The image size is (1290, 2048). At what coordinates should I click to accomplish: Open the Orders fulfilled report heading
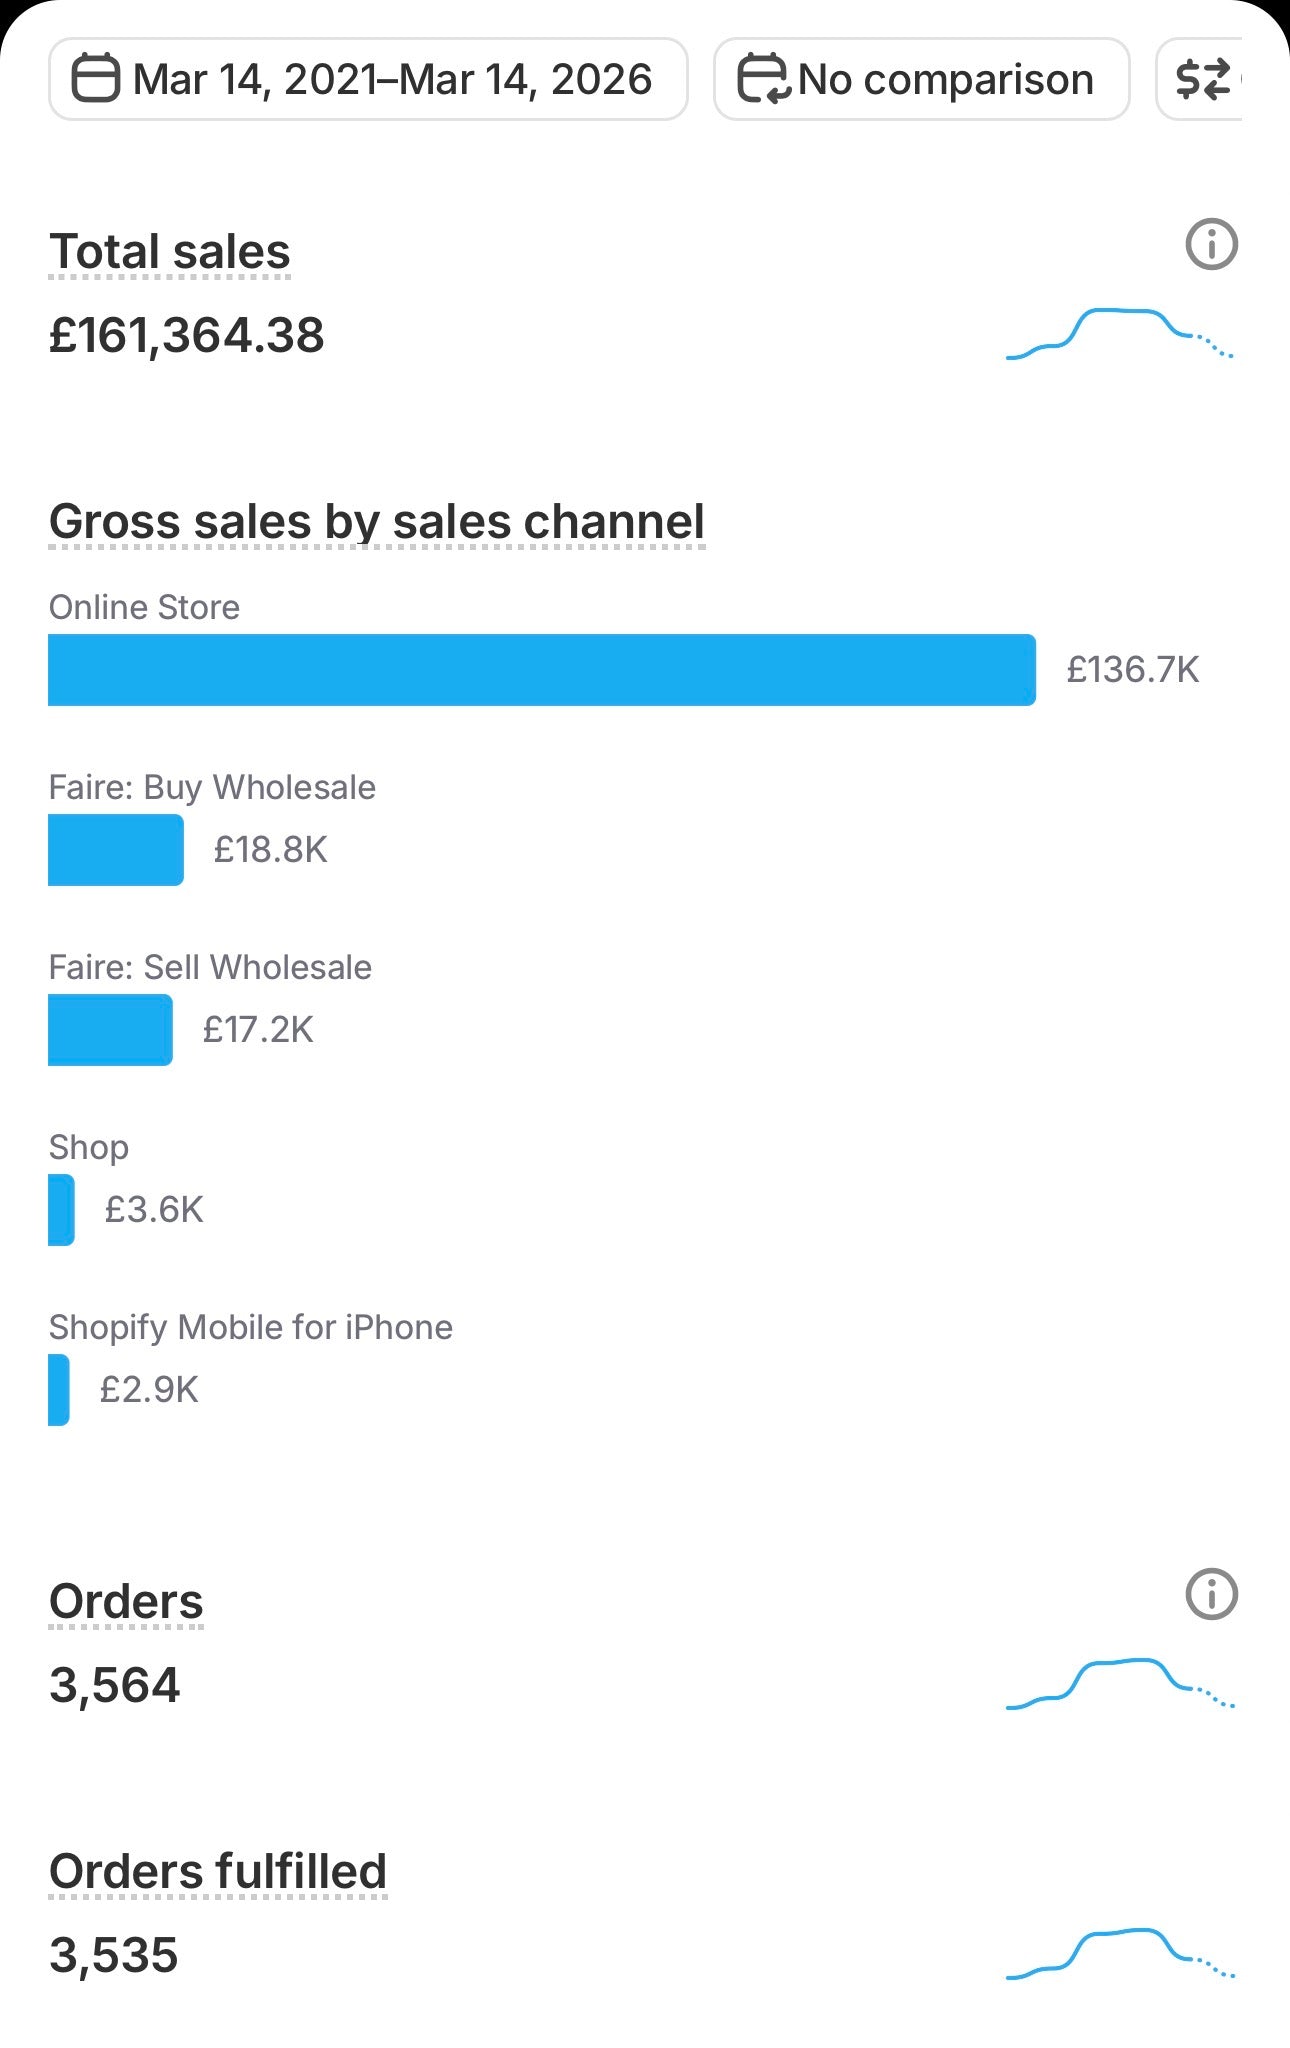[218, 1872]
